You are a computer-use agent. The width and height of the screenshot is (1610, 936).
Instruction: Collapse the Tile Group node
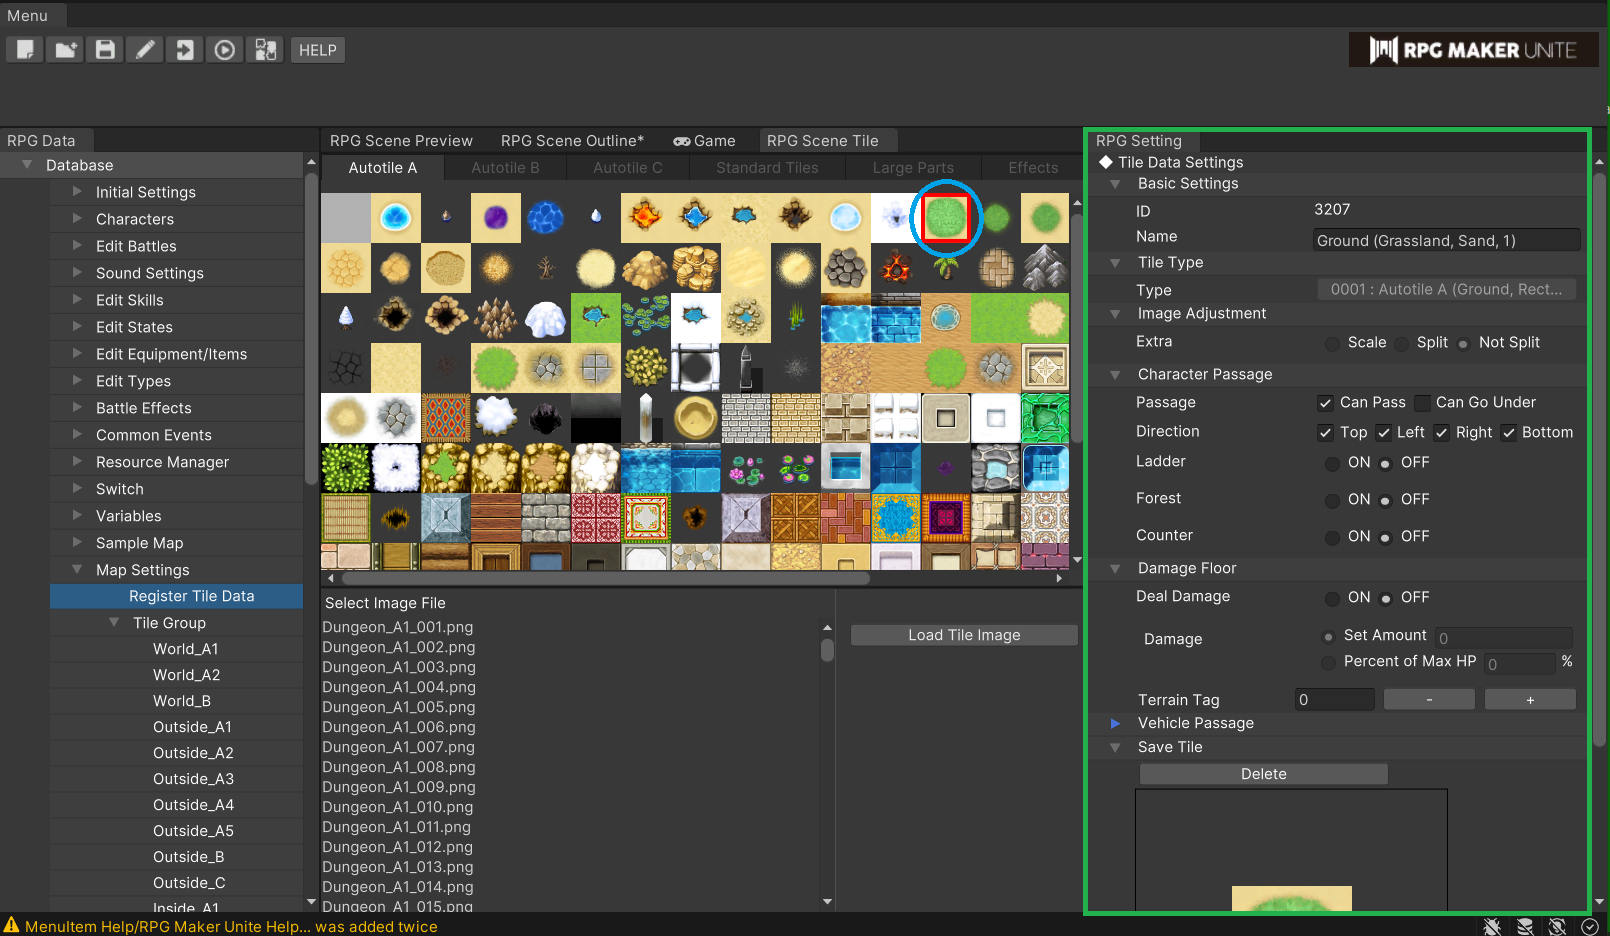(114, 622)
